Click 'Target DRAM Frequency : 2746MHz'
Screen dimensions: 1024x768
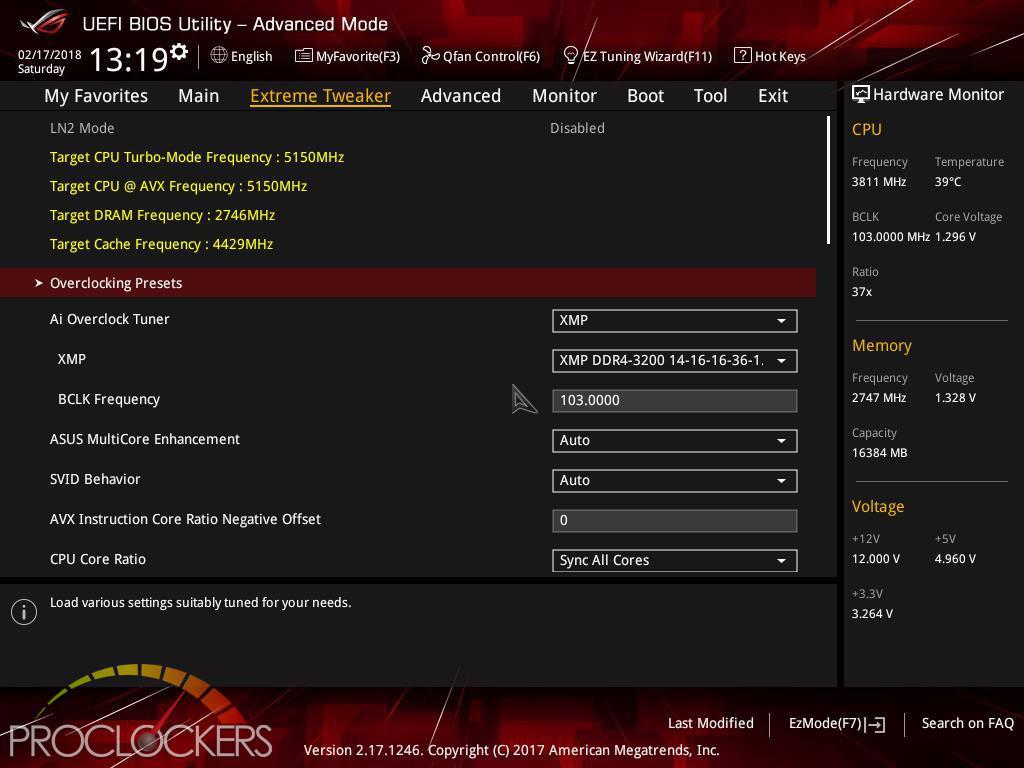(x=162, y=215)
